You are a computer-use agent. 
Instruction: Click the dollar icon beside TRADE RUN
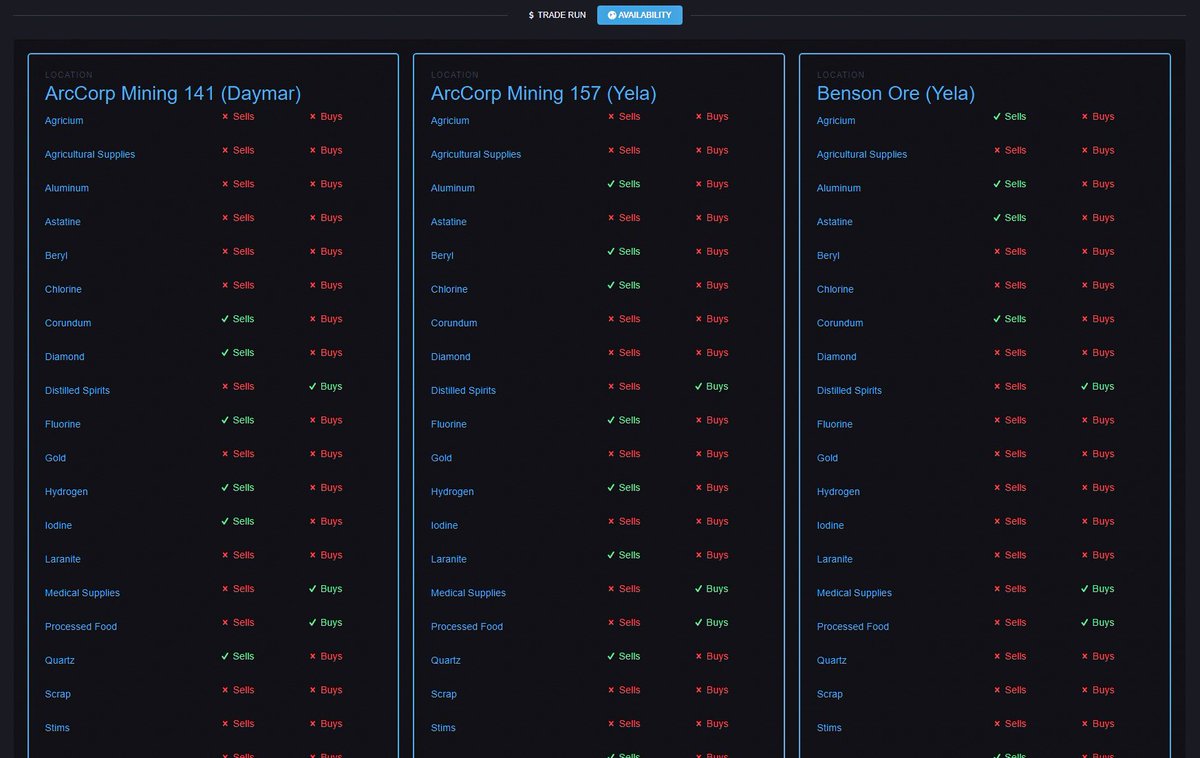[529, 14]
